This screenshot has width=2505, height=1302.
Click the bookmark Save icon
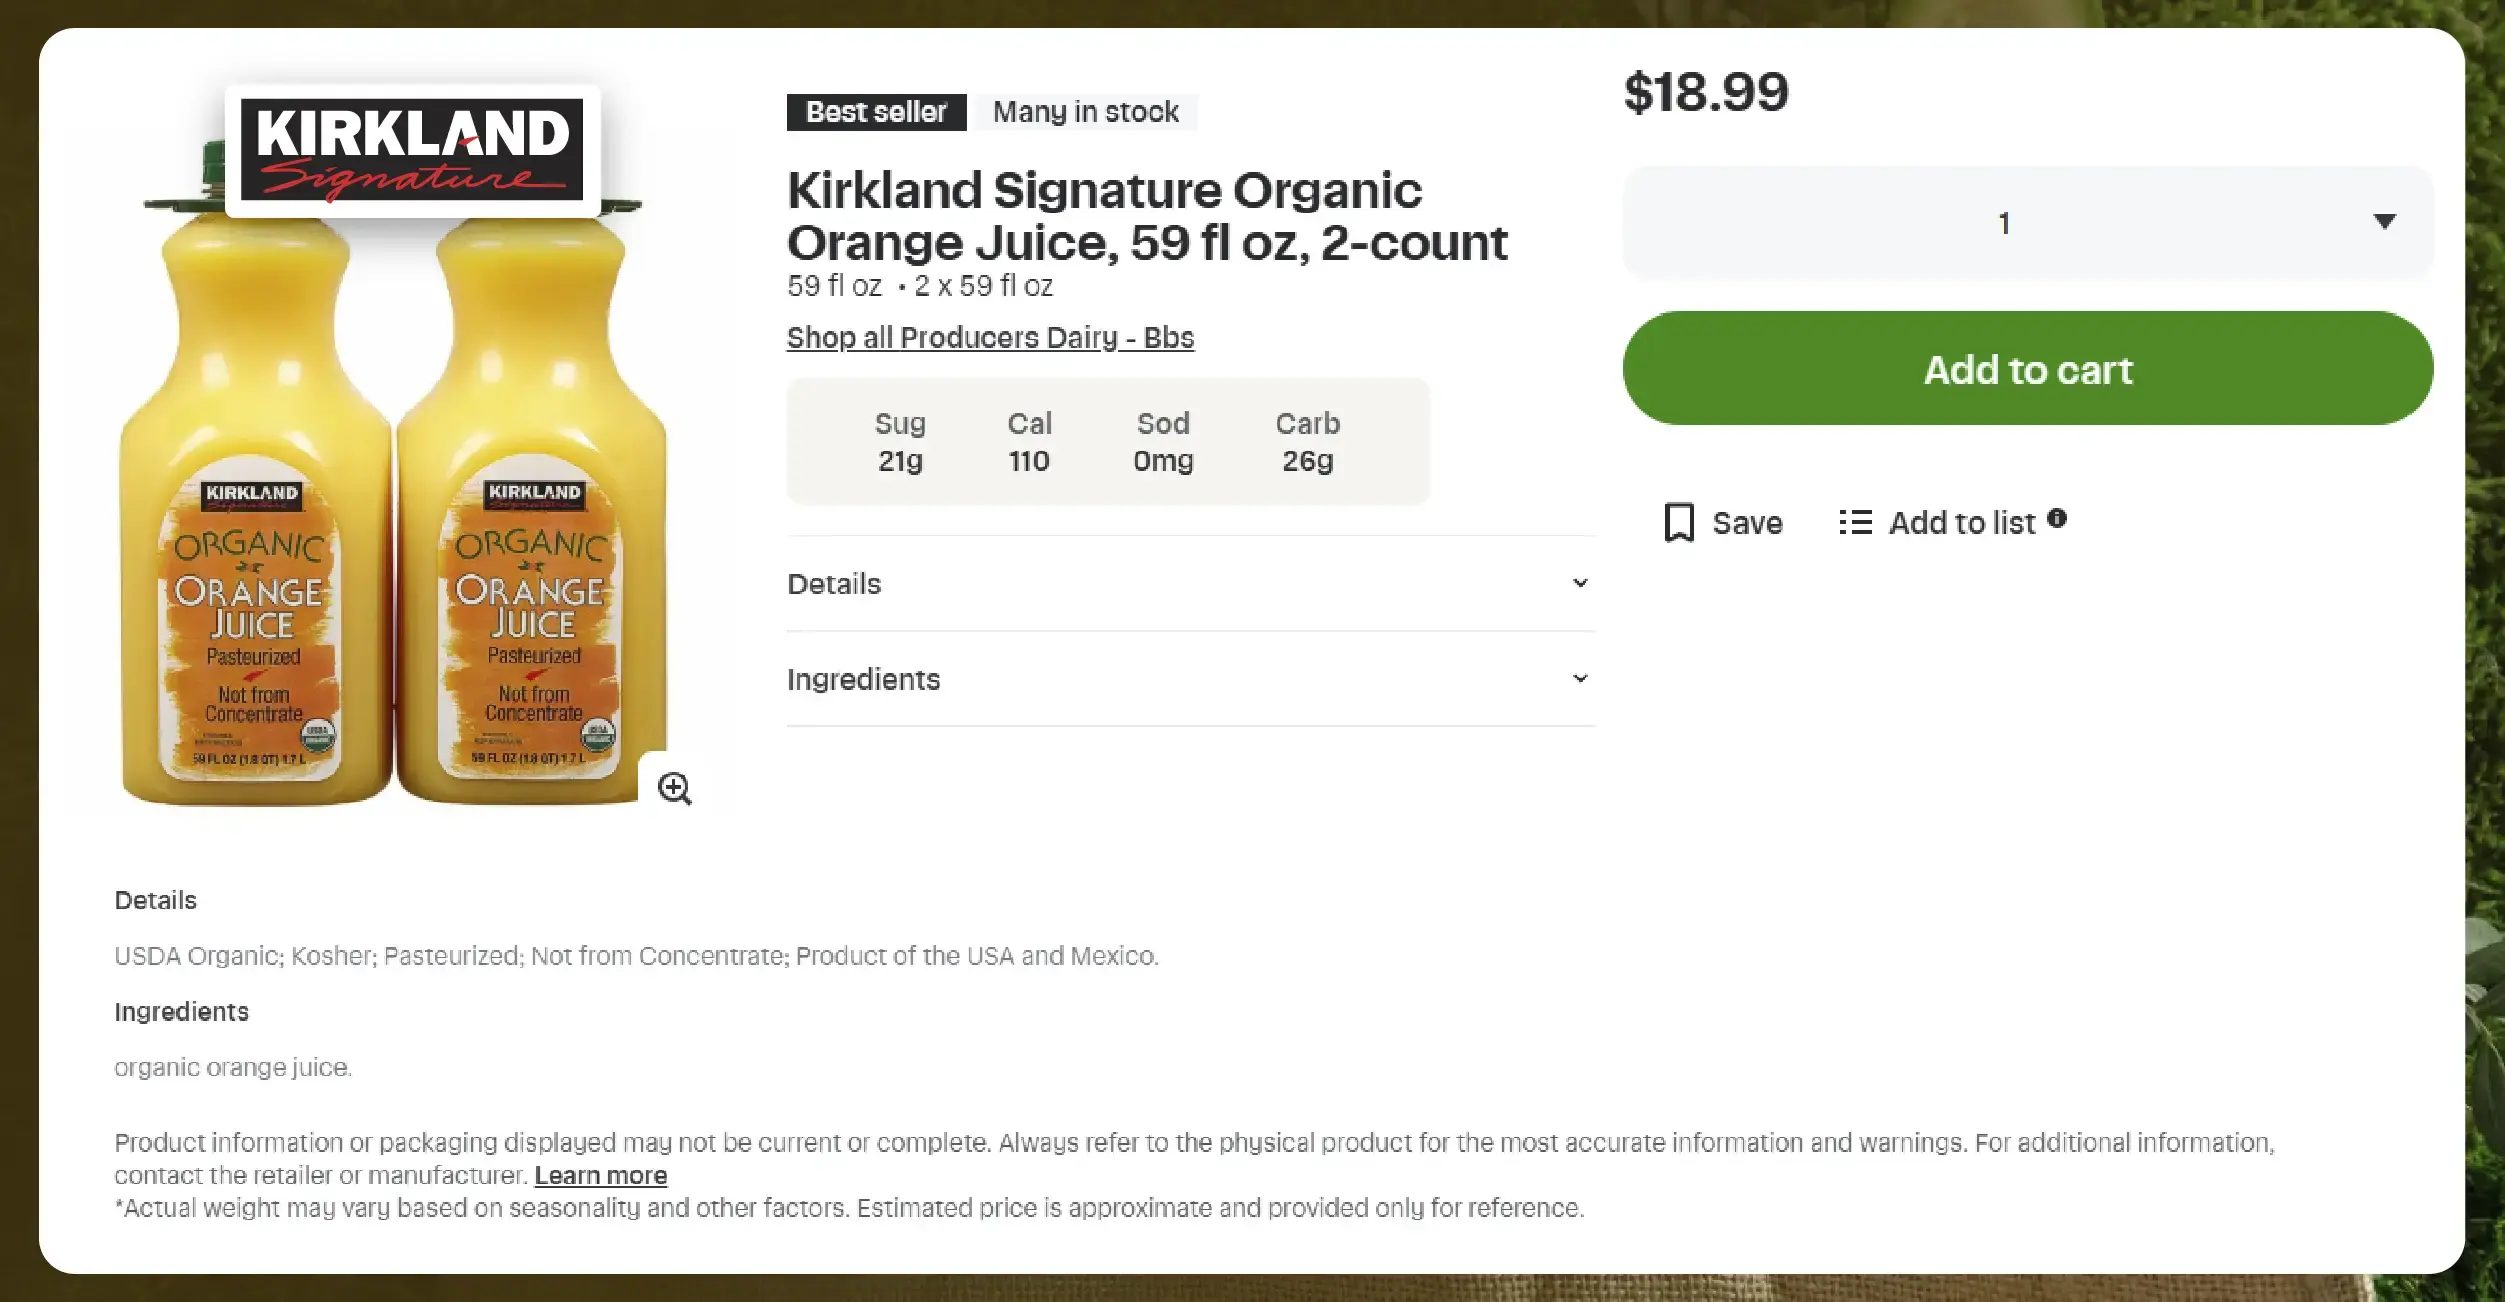(x=1681, y=522)
